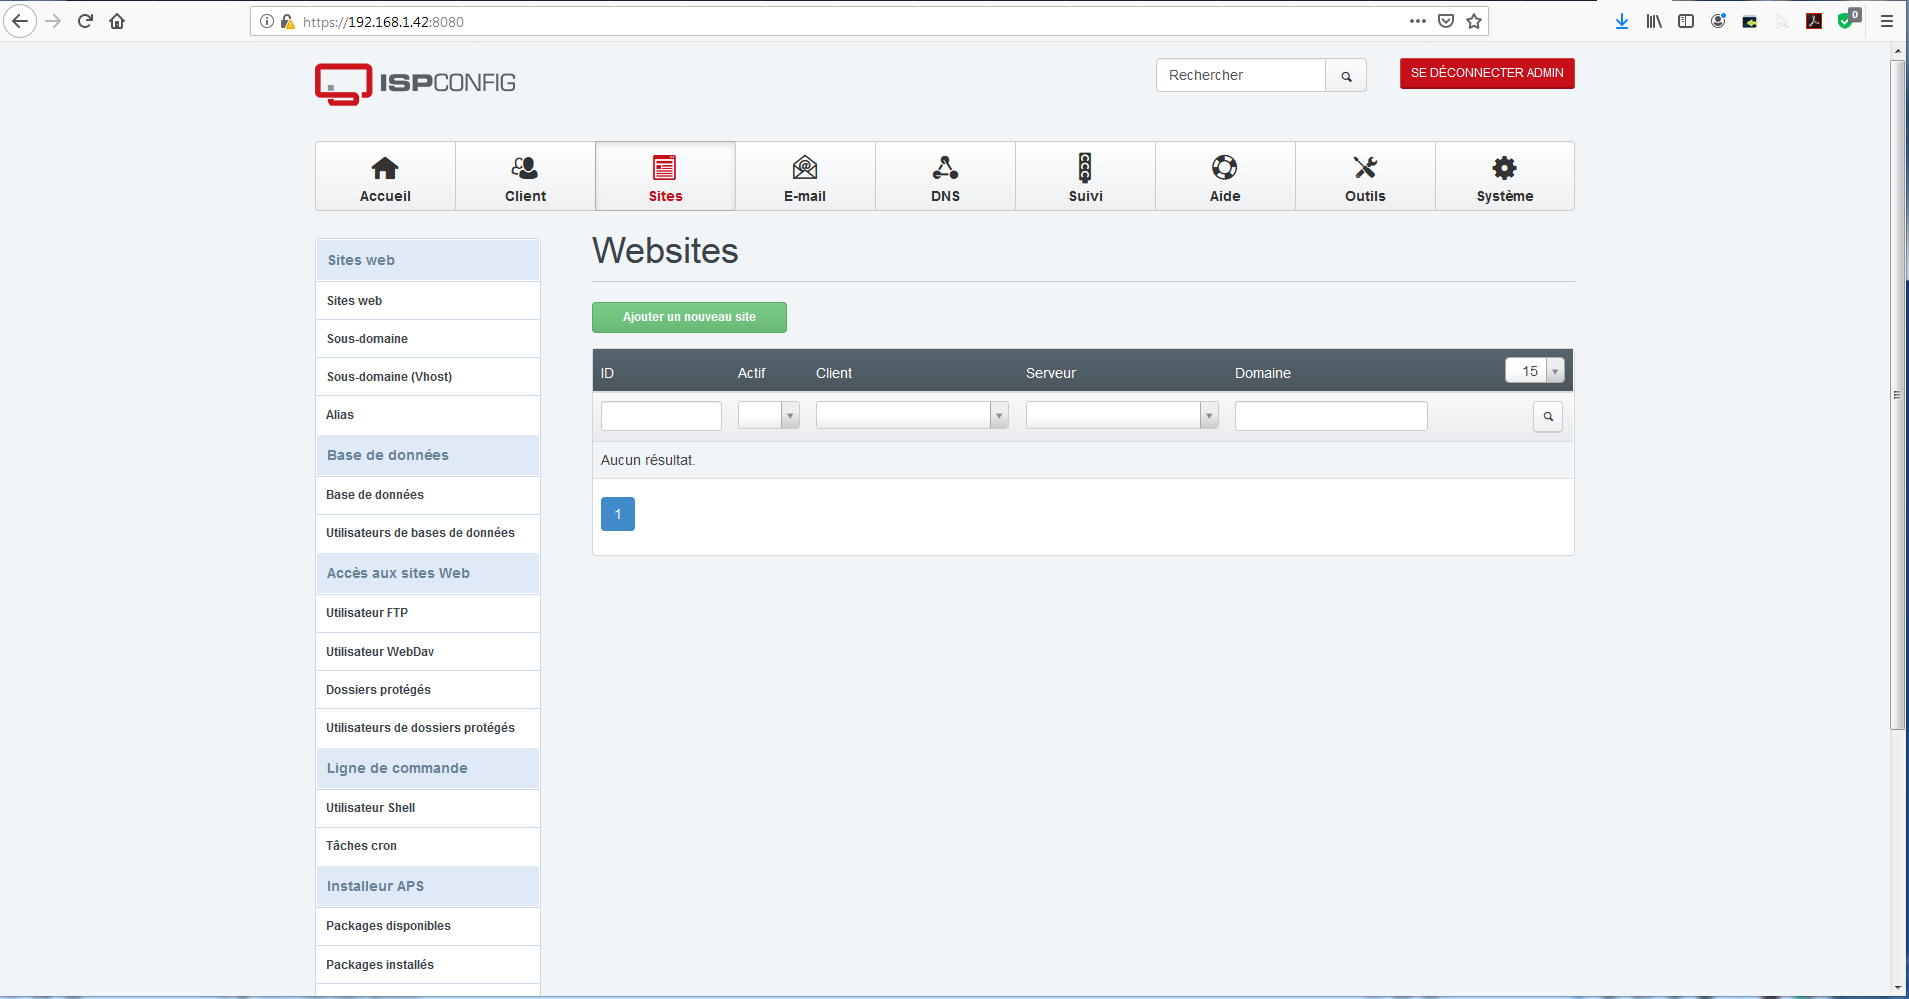Screen dimensions: 1909x999
Task: Click Se déconnecter admin button
Action: (x=1487, y=73)
